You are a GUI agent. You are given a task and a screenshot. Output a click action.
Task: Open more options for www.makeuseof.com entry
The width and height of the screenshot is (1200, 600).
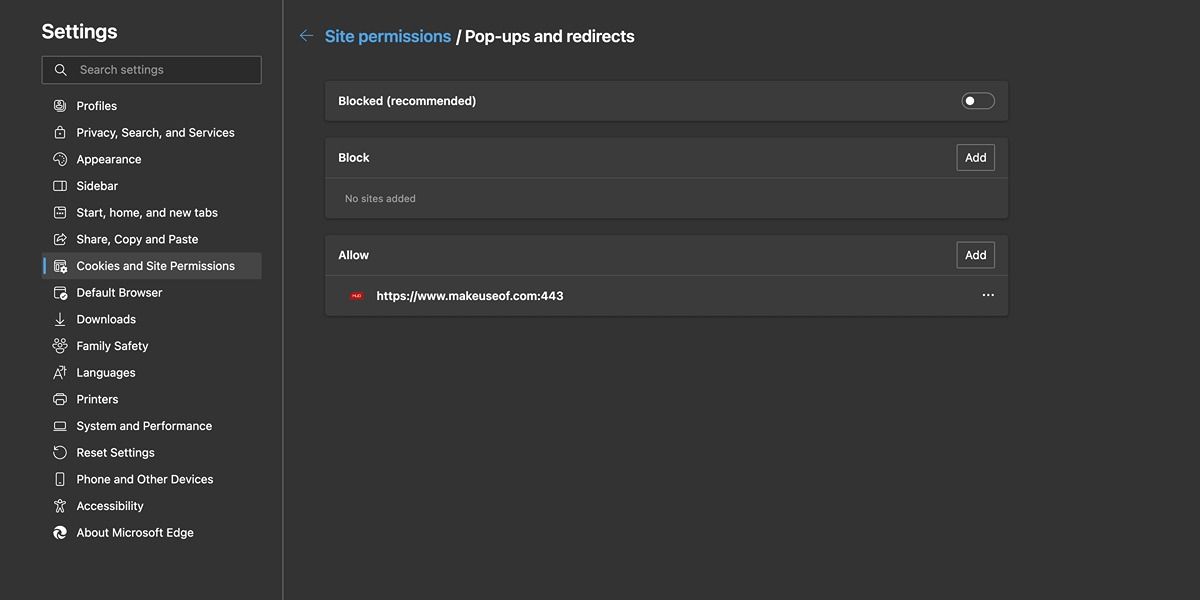[x=988, y=294]
